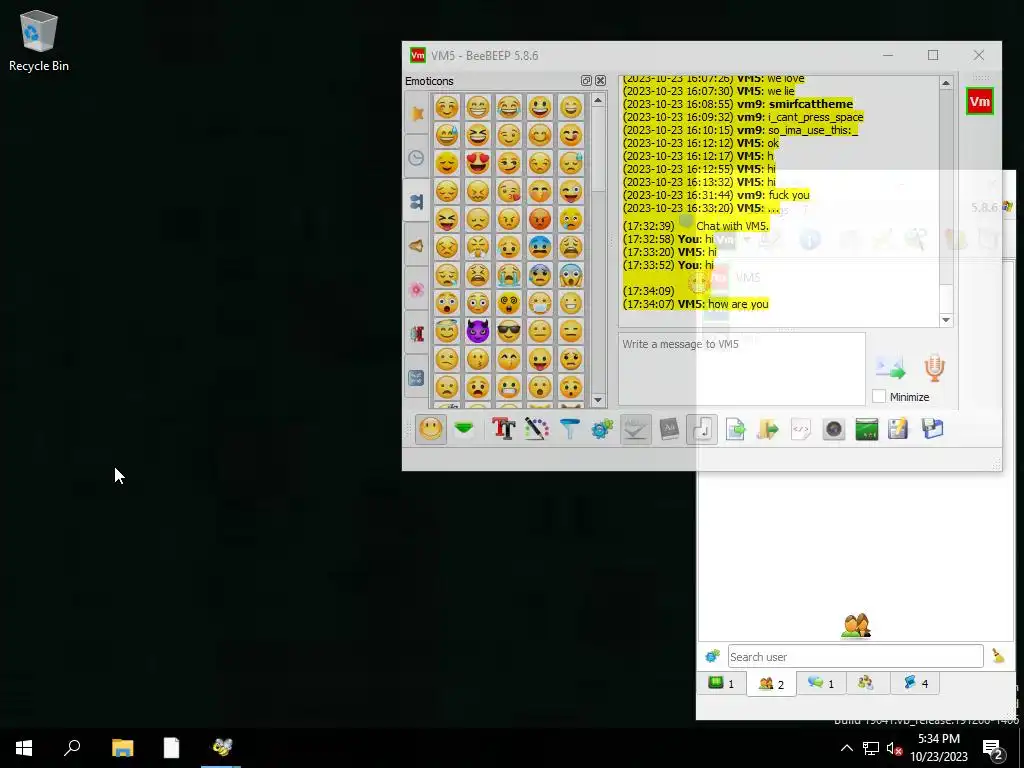Click the red Vm user avatar in chat window

point(980,101)
